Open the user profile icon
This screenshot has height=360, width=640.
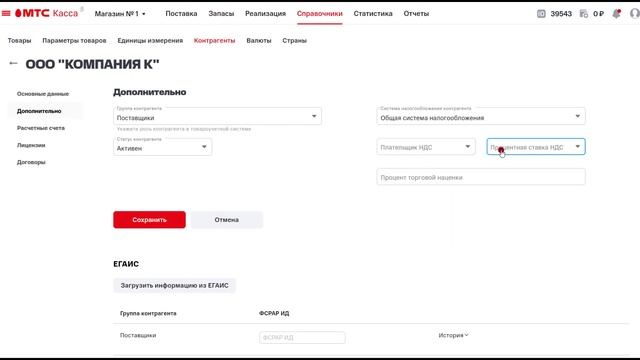pos(635,13)
